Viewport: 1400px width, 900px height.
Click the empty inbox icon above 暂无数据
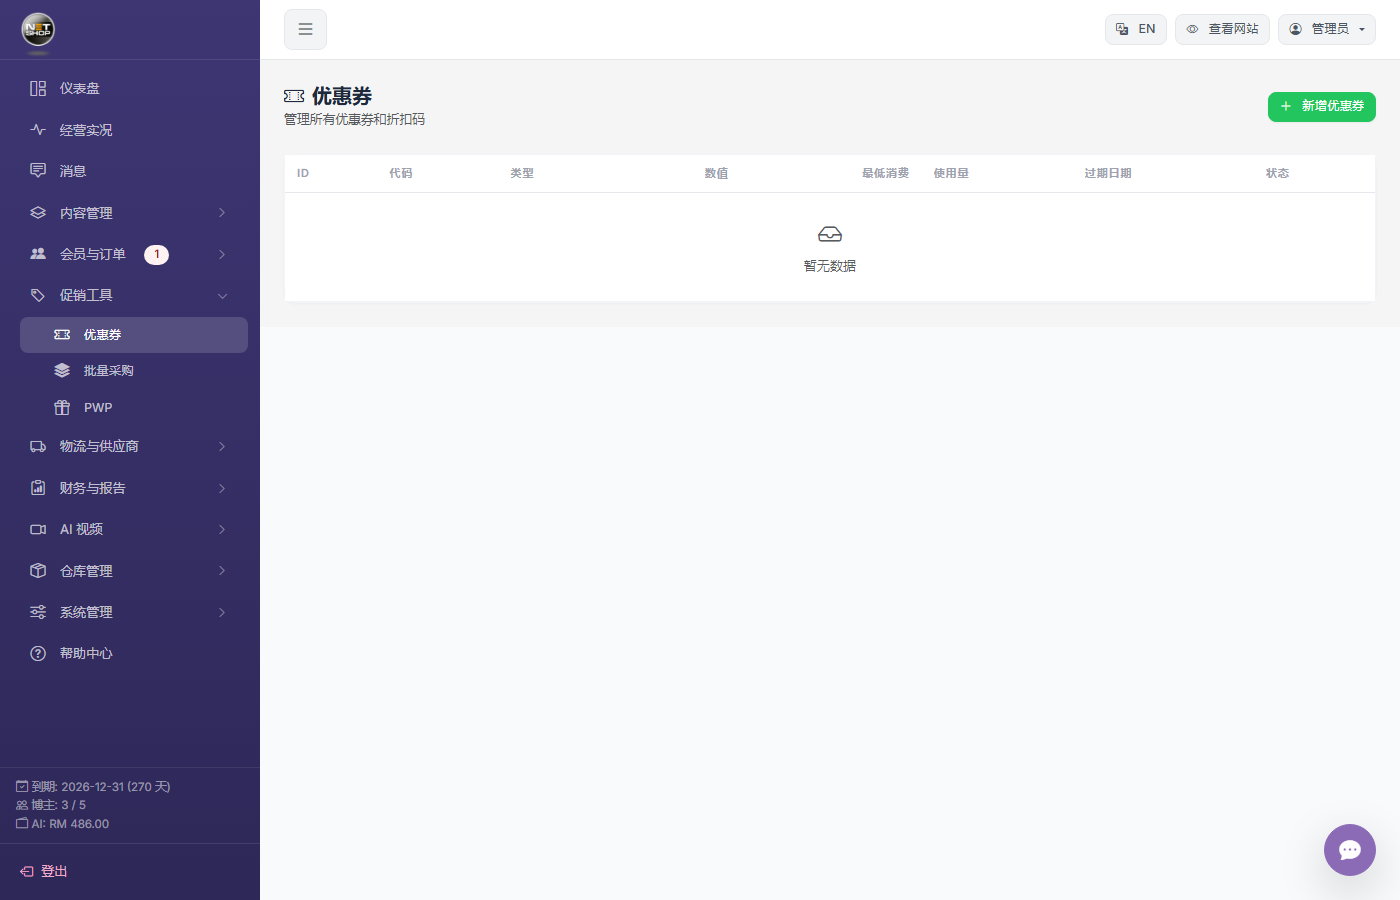(830, 234)
